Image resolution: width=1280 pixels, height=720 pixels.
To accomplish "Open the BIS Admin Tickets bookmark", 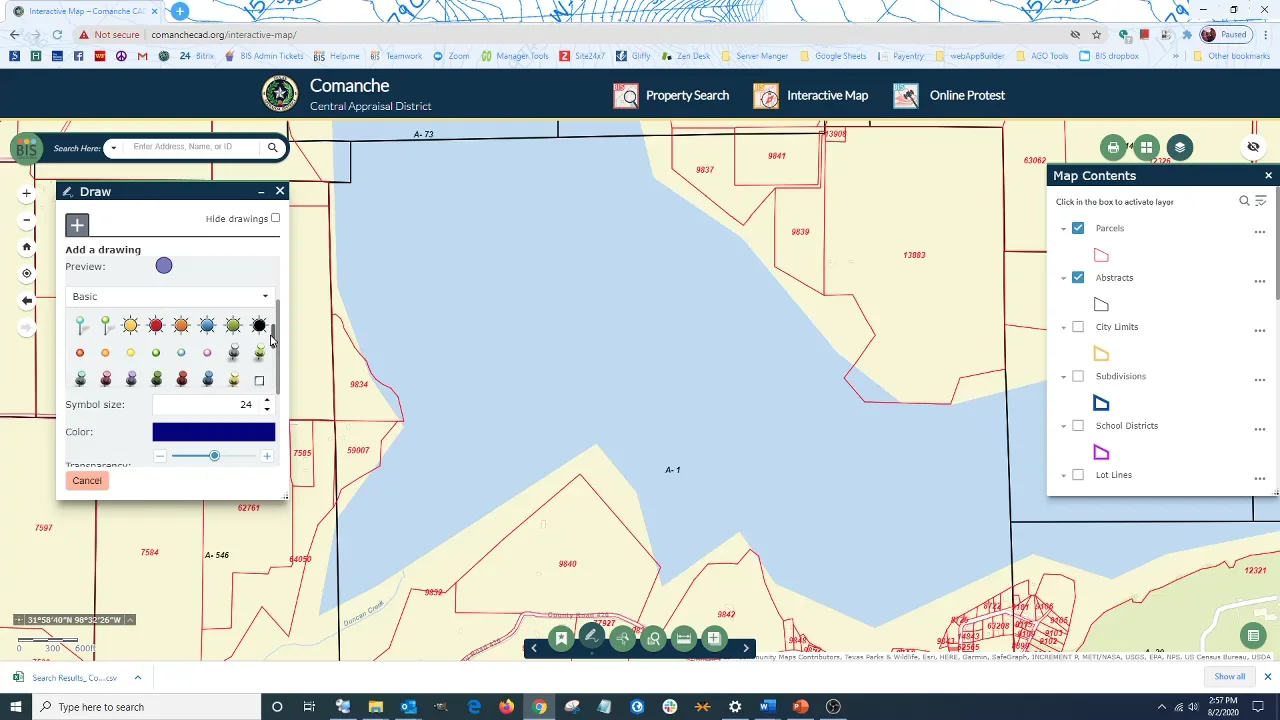I will click(x=264, y=56).
